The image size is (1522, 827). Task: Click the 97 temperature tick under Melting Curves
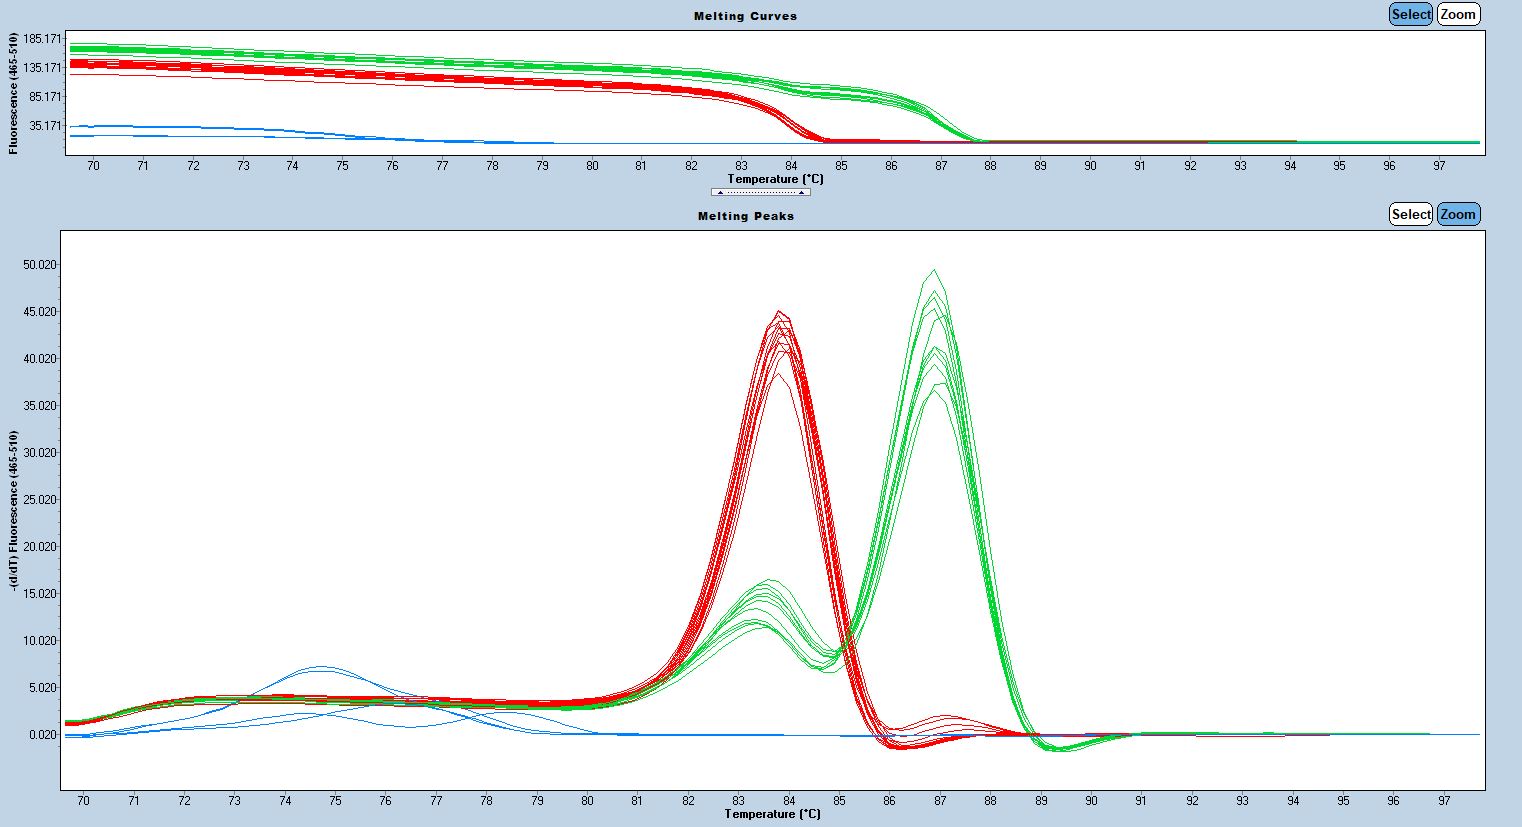pos(1439,166)
